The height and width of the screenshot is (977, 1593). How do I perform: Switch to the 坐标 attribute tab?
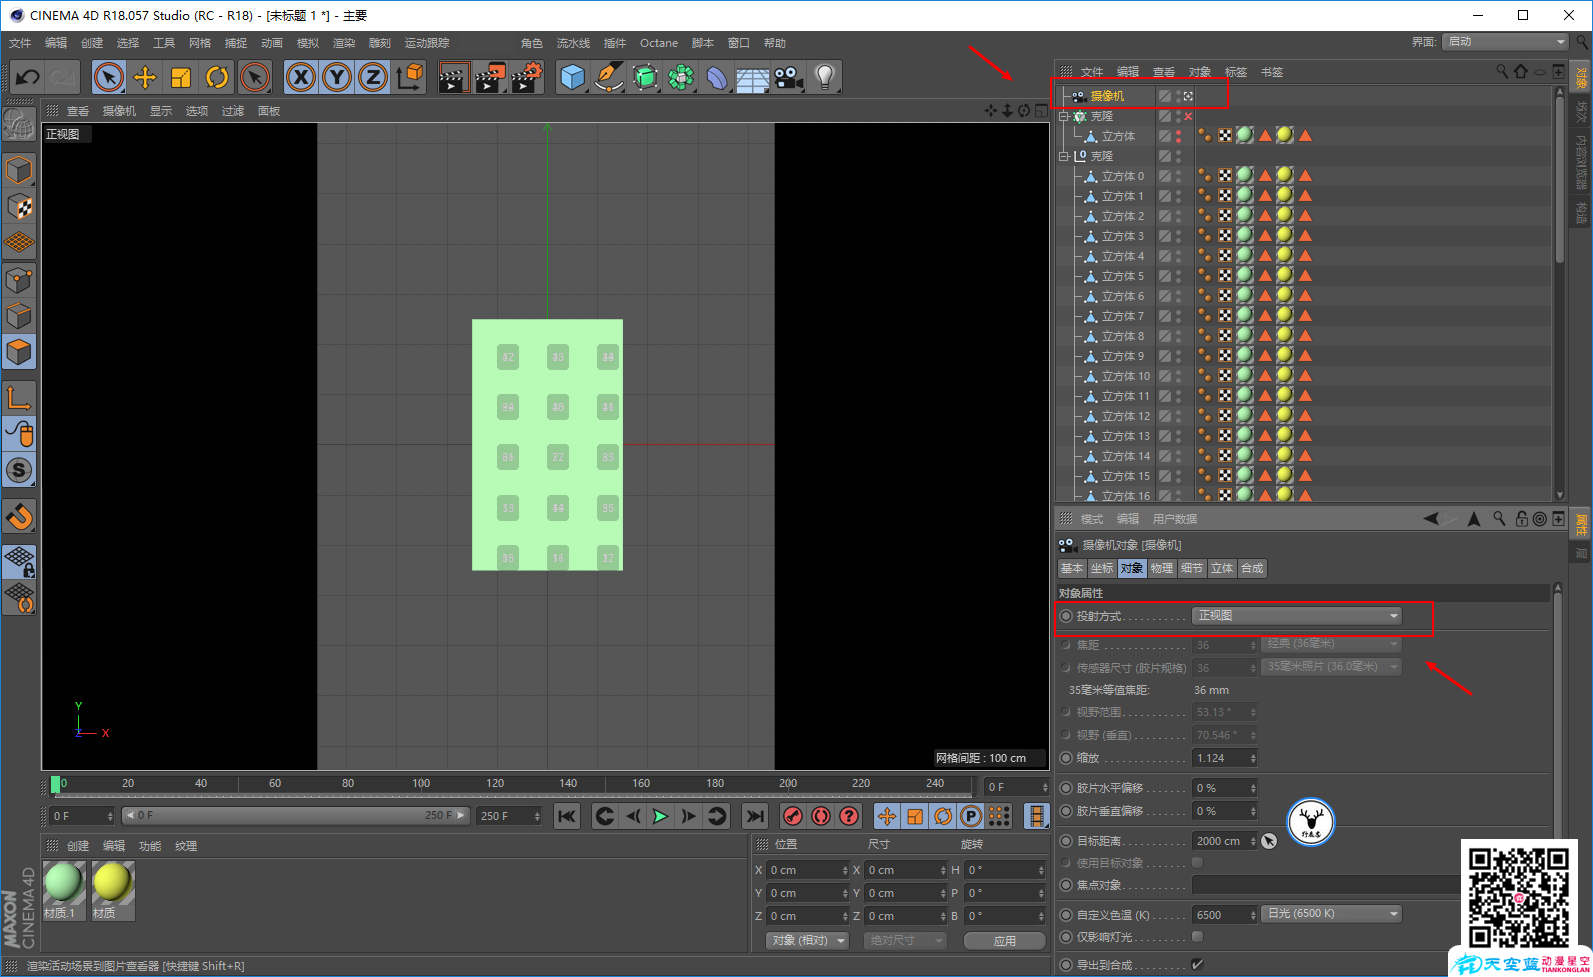point(1102,568)
